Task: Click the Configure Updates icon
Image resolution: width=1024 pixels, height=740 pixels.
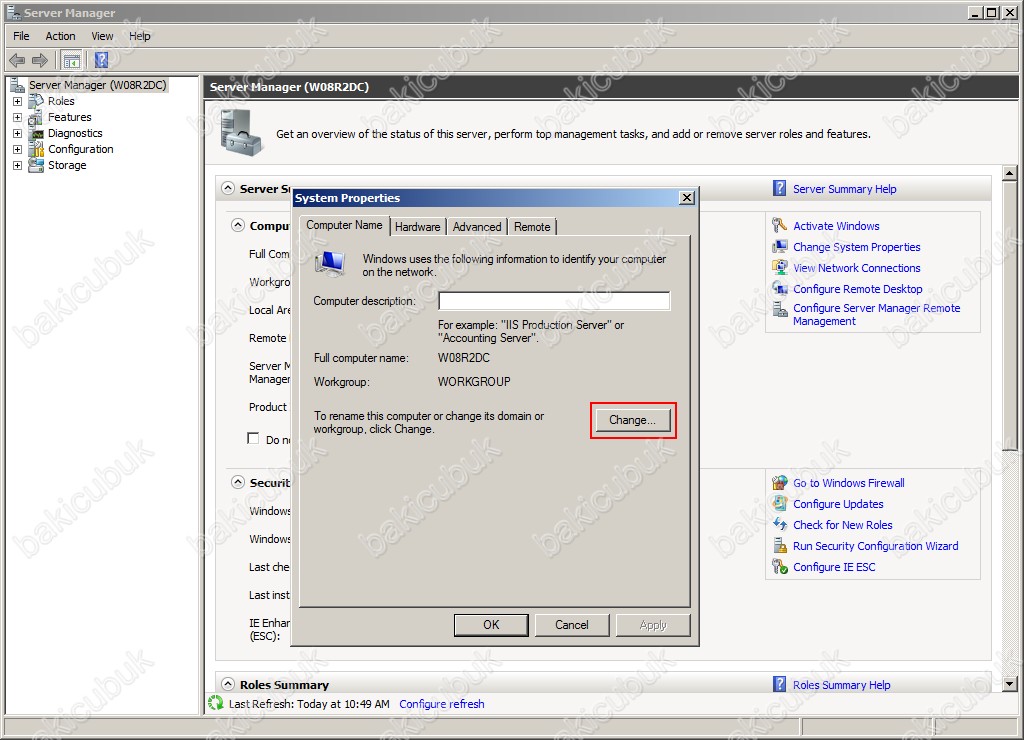Action: (x=780, y=504)
